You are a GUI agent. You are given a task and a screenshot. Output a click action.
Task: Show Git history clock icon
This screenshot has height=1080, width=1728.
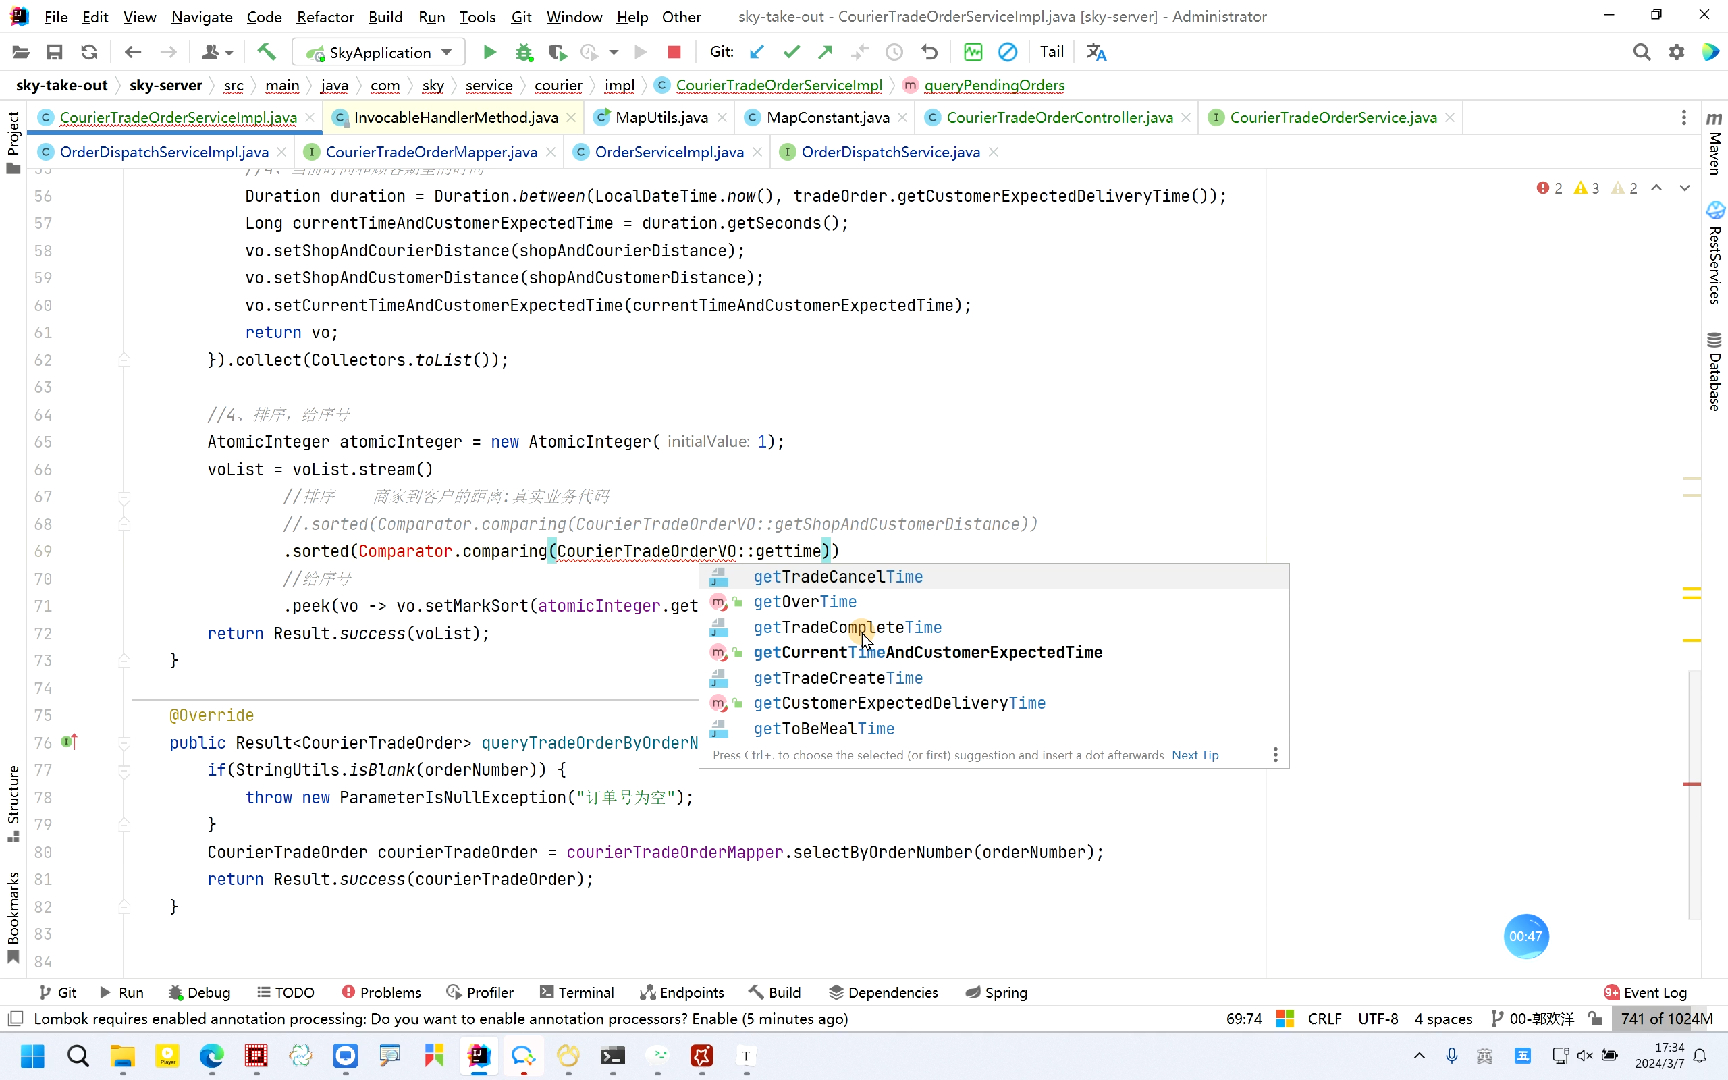(x=894, y=52)
